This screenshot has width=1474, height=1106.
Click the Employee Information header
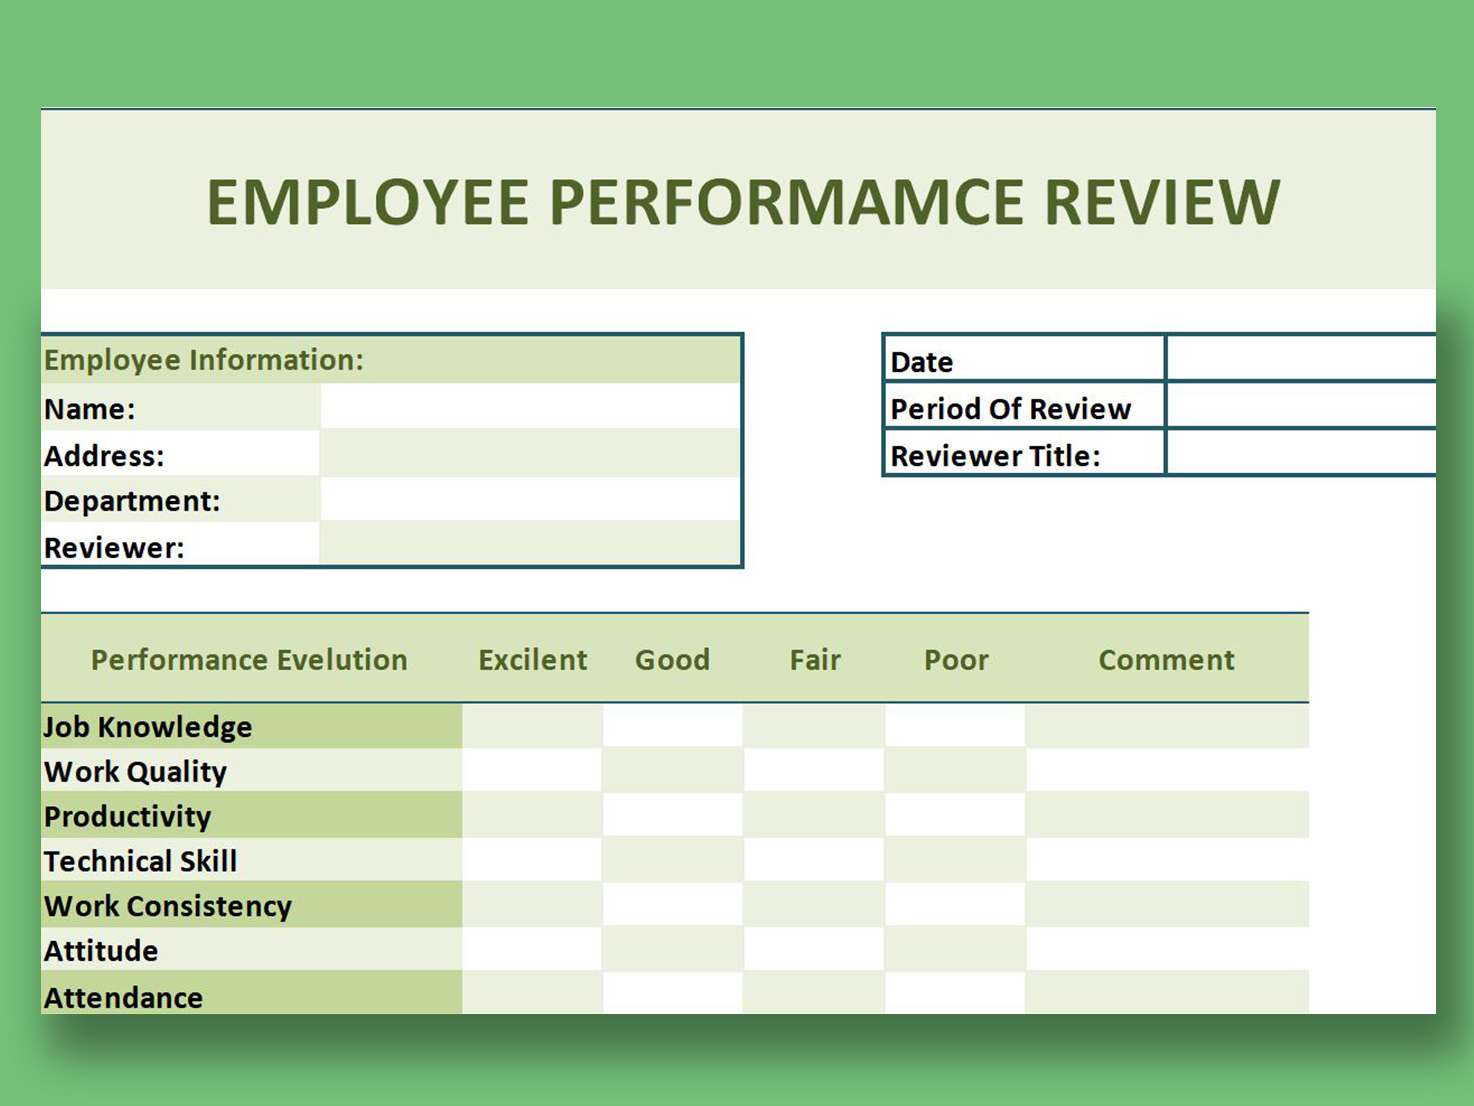click(207, 359)
